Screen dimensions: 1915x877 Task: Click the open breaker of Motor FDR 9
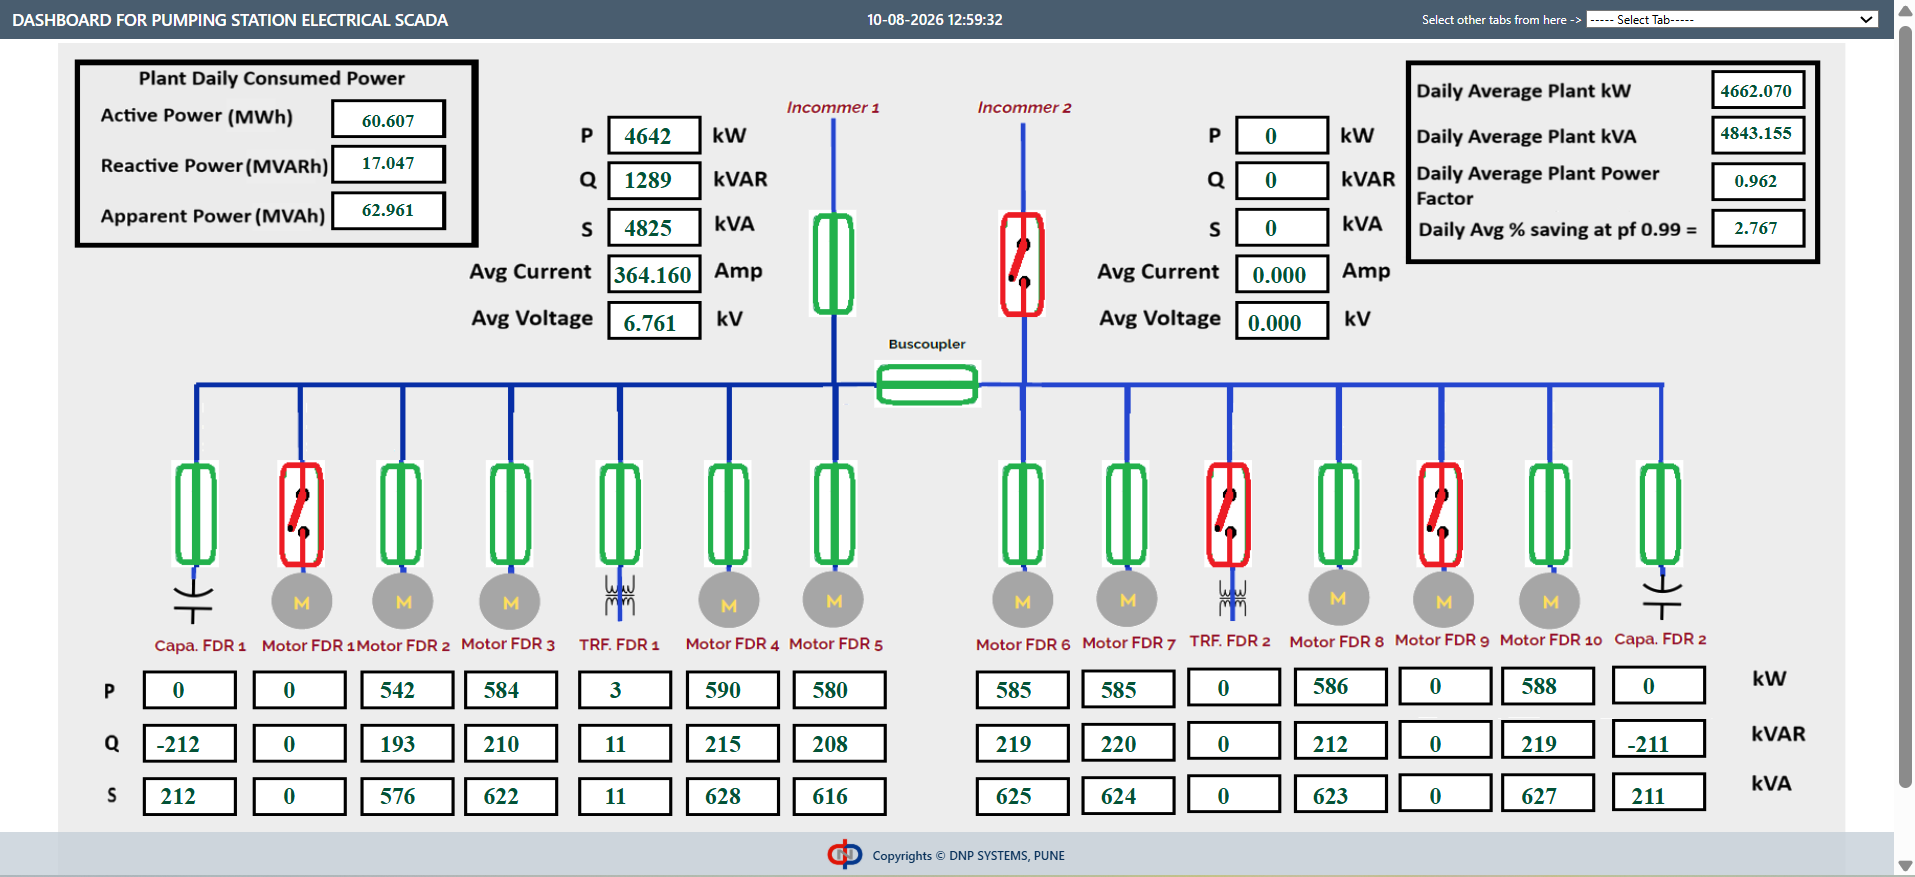coord(1441,514)
